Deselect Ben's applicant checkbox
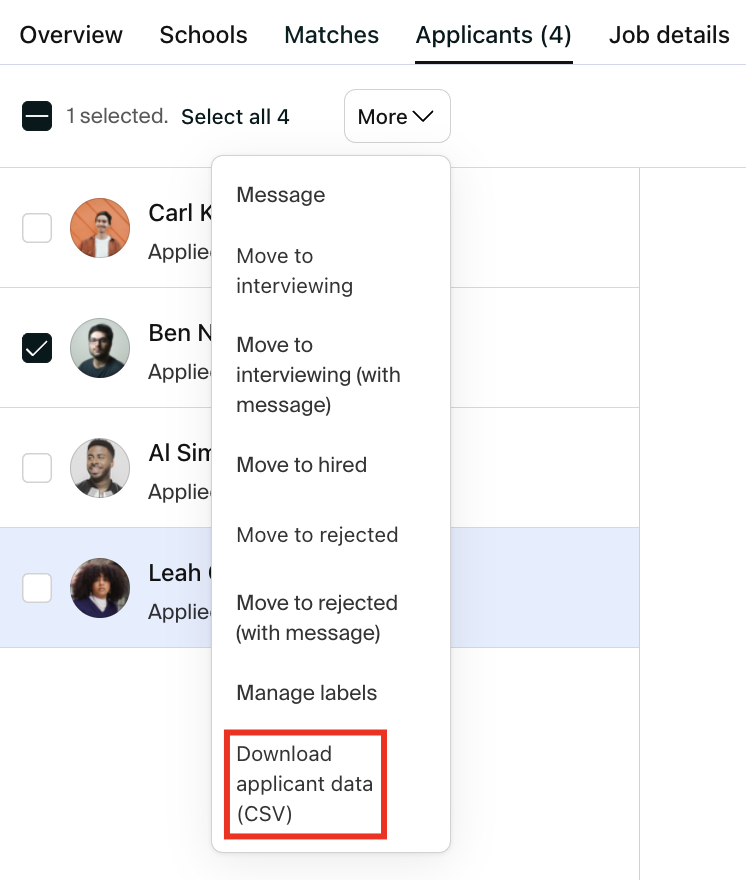 [x=37, y=348]
